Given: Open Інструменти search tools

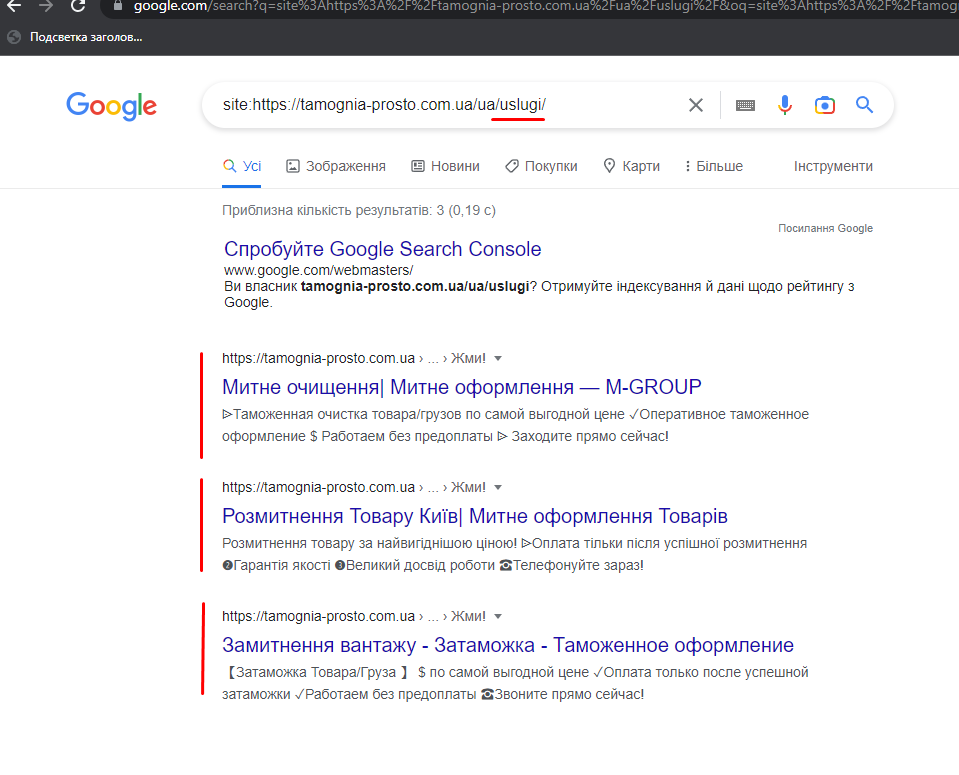Looking at the screenshot, I should click(x=833, y=166).
